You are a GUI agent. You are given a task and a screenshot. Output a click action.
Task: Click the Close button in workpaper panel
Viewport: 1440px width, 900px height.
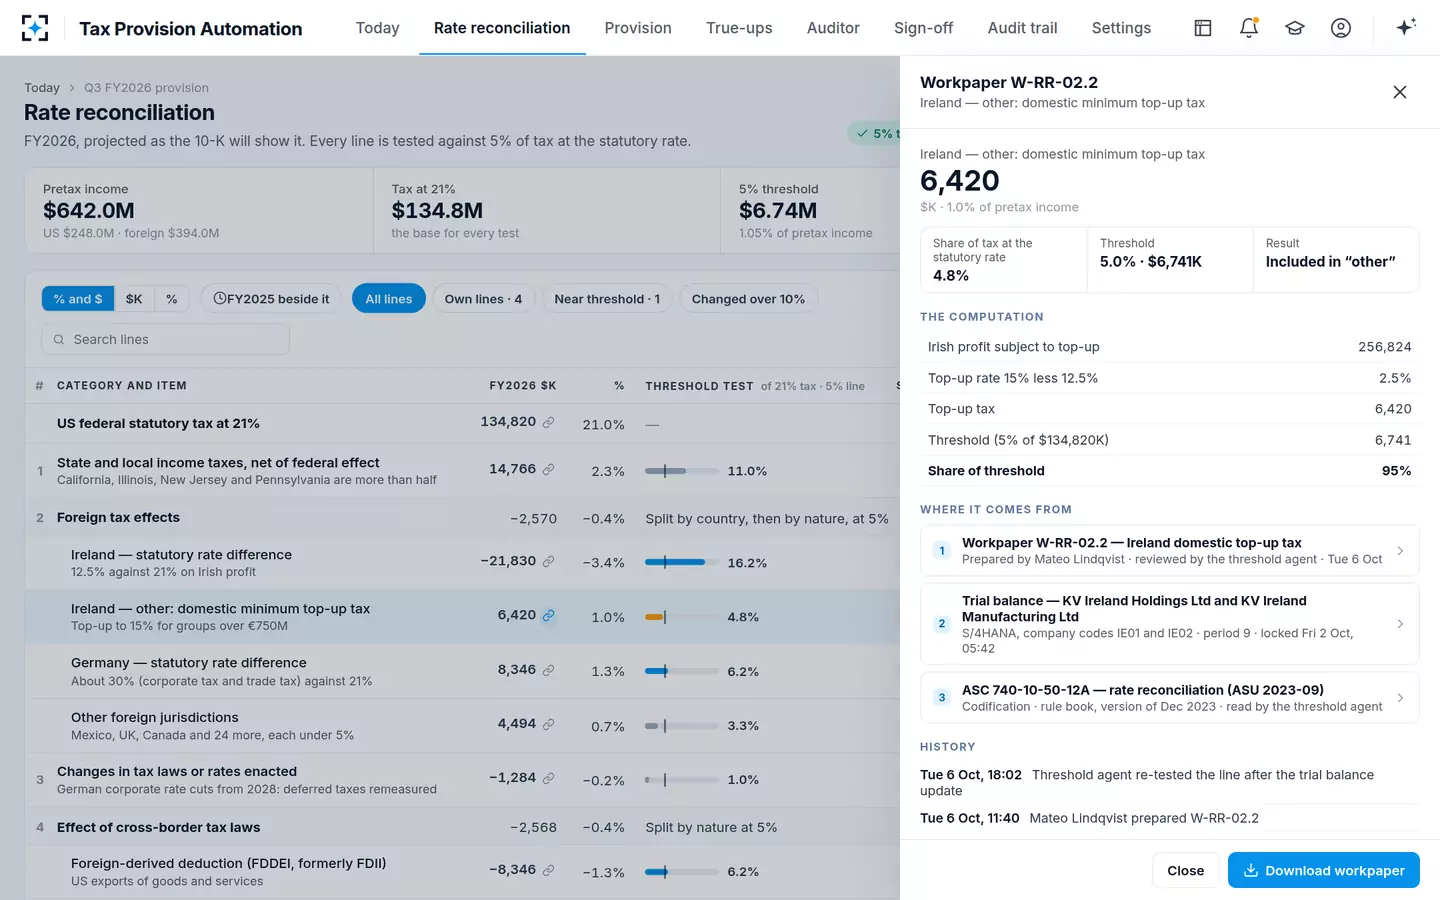(x=1185, y=870)
